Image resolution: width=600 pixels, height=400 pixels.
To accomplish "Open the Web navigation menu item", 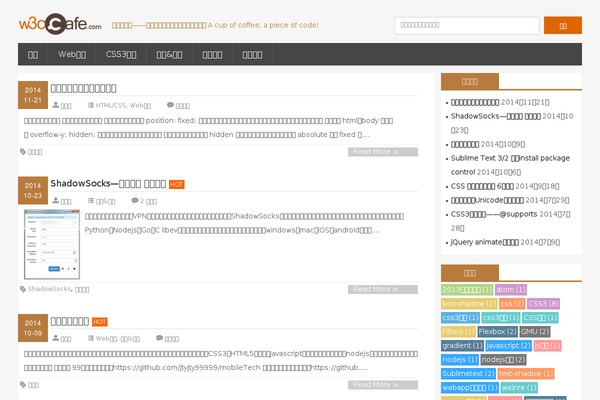I will click(72, 54).
